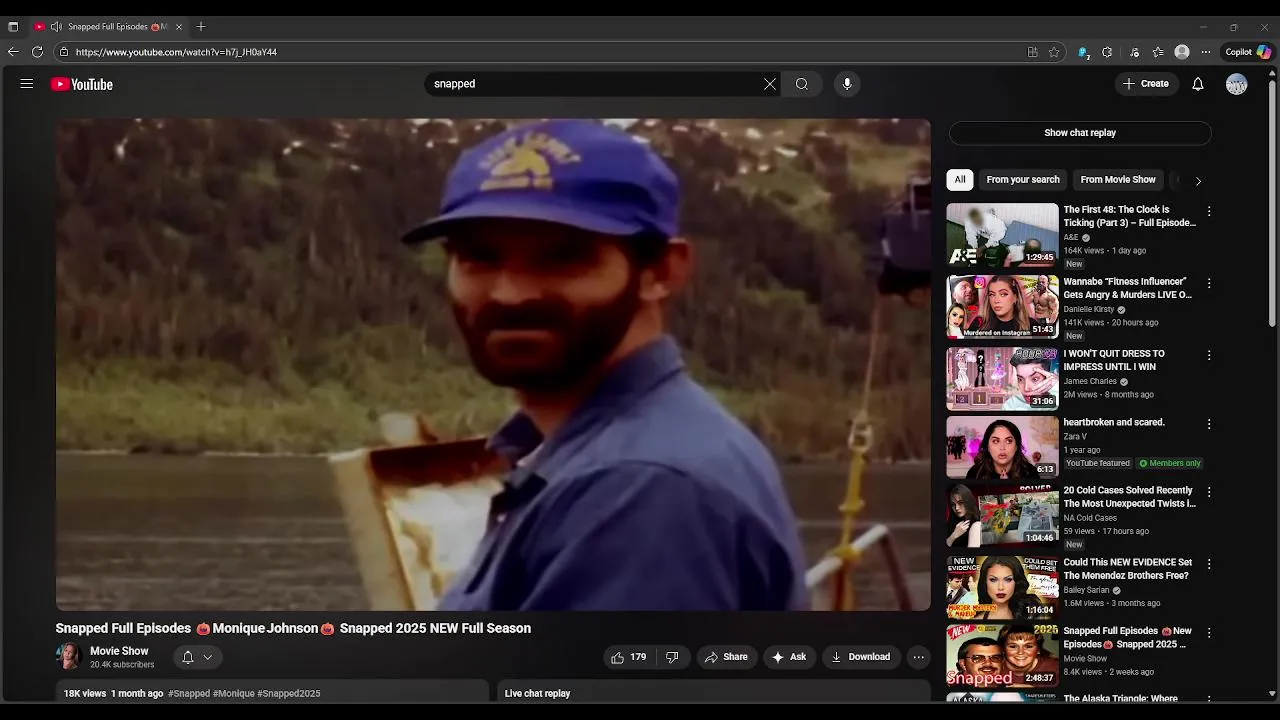Open the subscription notification bell dropdown

(x=197, y=657)
